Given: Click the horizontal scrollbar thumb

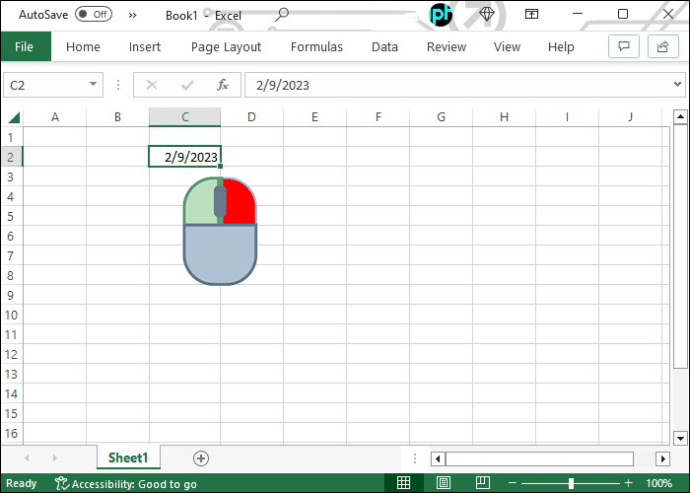Looking at the screenshot, I should tap(540, 459).
